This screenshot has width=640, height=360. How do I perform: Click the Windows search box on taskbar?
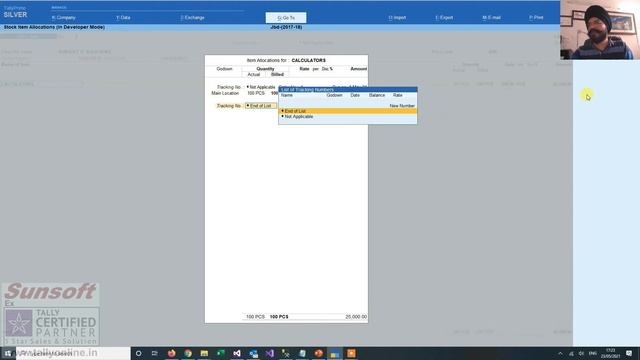pos(73,353)
